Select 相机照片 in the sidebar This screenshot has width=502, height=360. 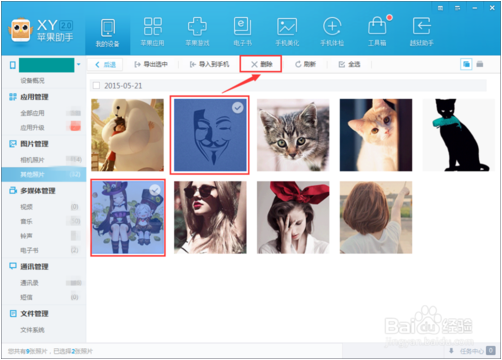tap(32, 160)
